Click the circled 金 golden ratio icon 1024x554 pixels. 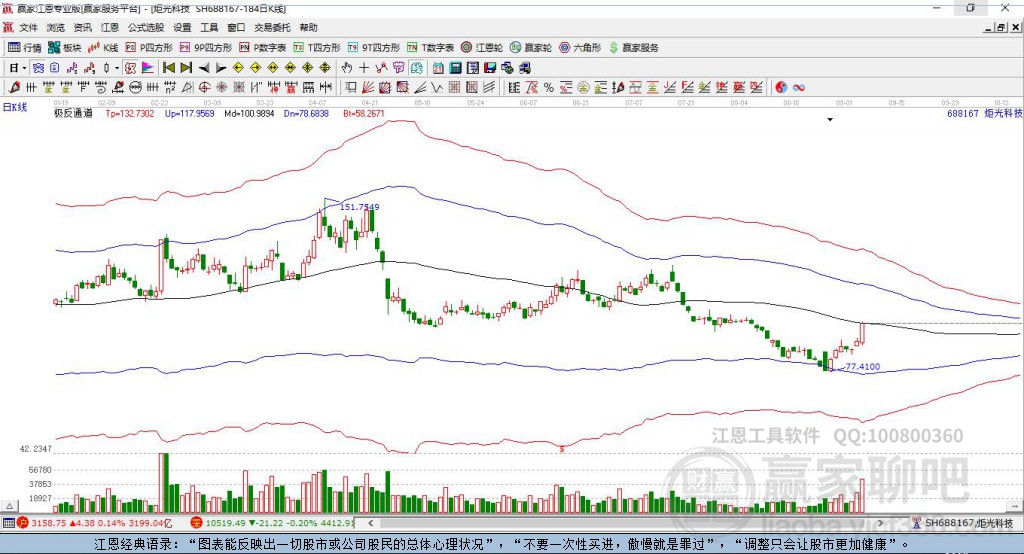tap(583, 87)
